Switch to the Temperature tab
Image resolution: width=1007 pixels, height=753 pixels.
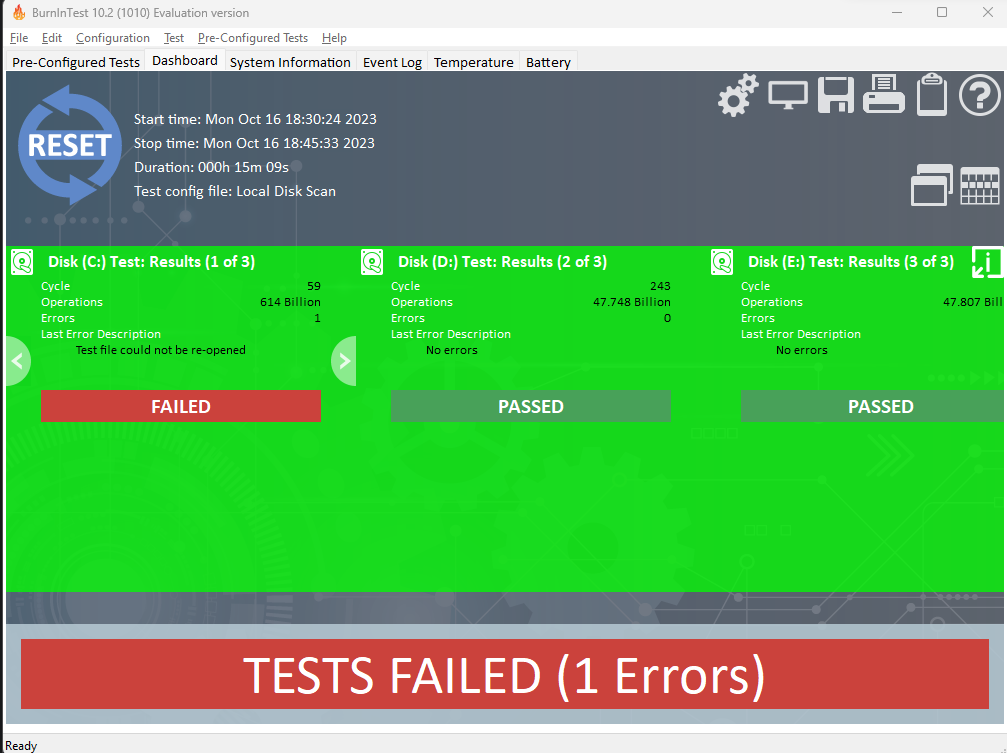point(473,62)
